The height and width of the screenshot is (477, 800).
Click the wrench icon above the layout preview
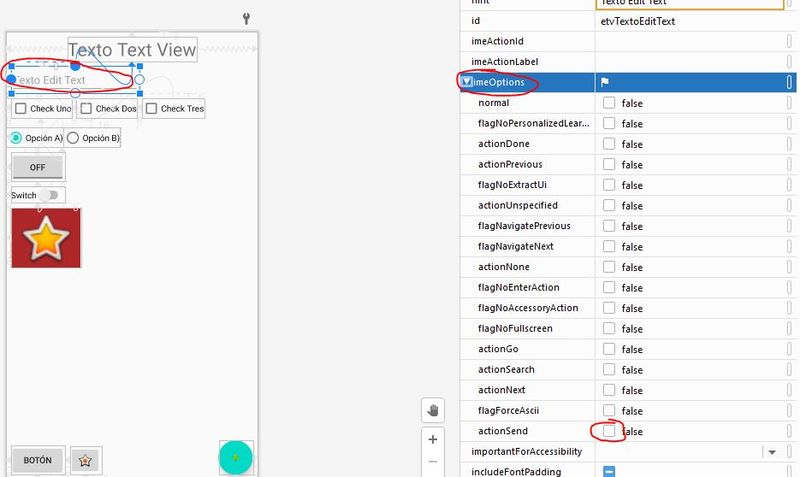[246, 19]
